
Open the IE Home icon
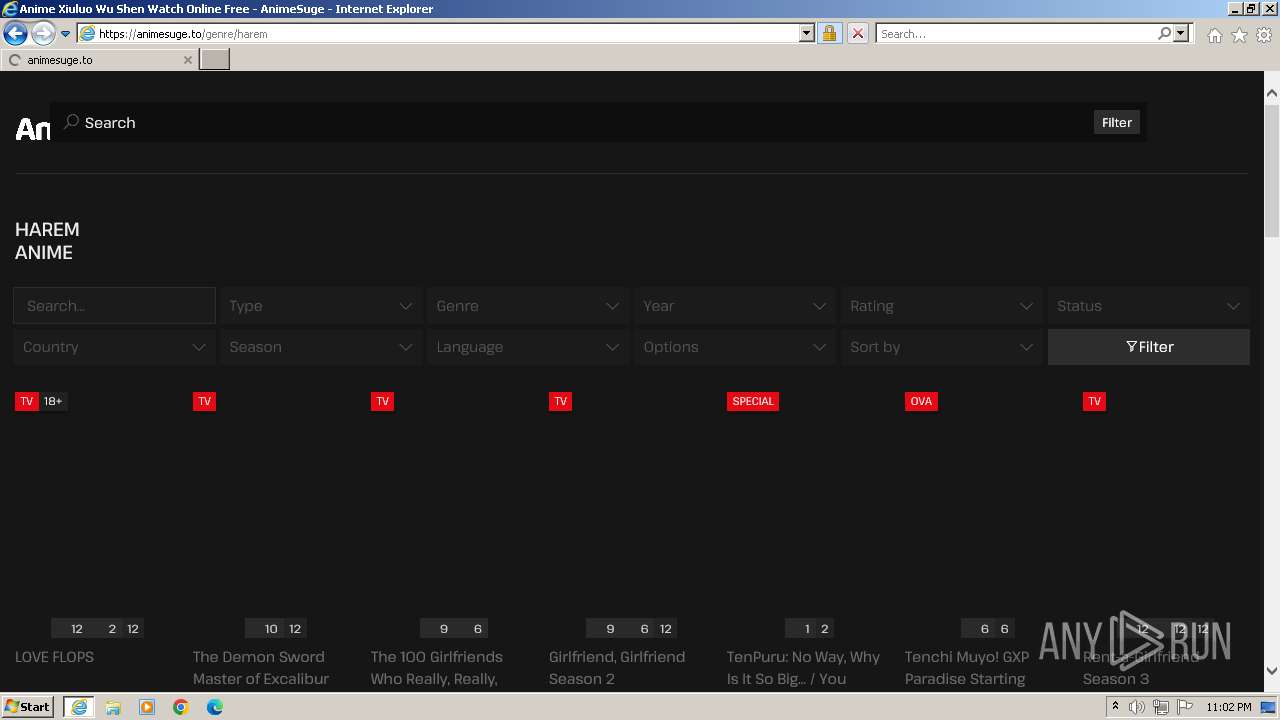pyautogui.click(x=1214, y=35)
